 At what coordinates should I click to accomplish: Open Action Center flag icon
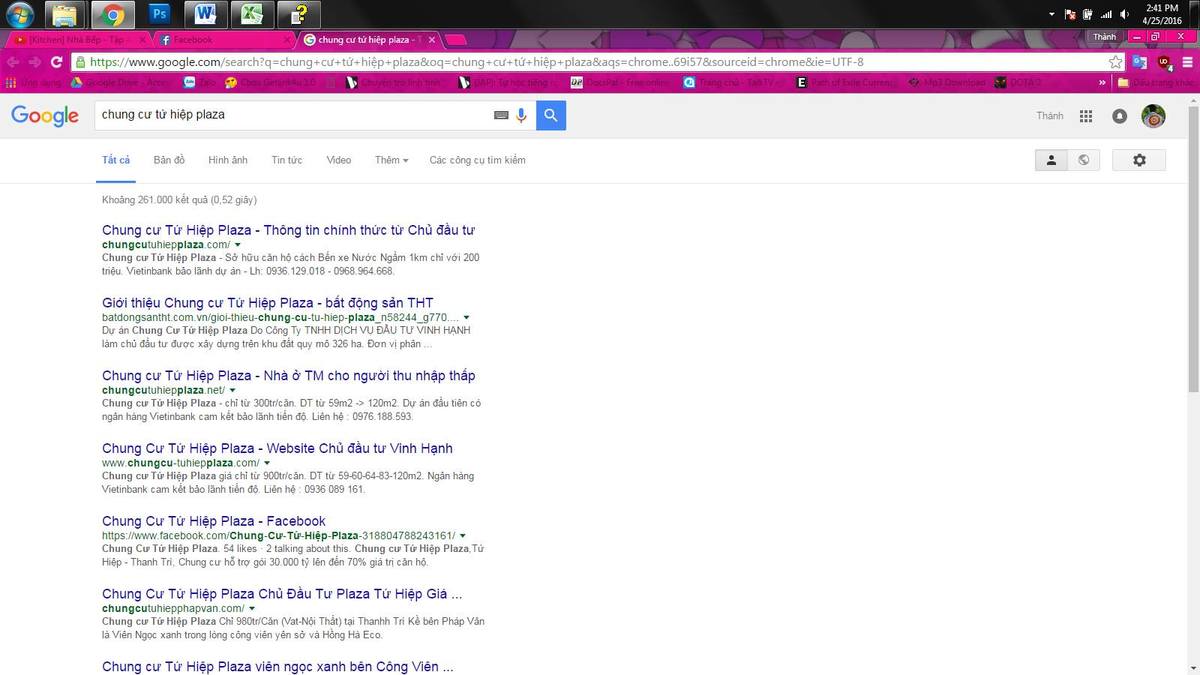click(1070, 15)
